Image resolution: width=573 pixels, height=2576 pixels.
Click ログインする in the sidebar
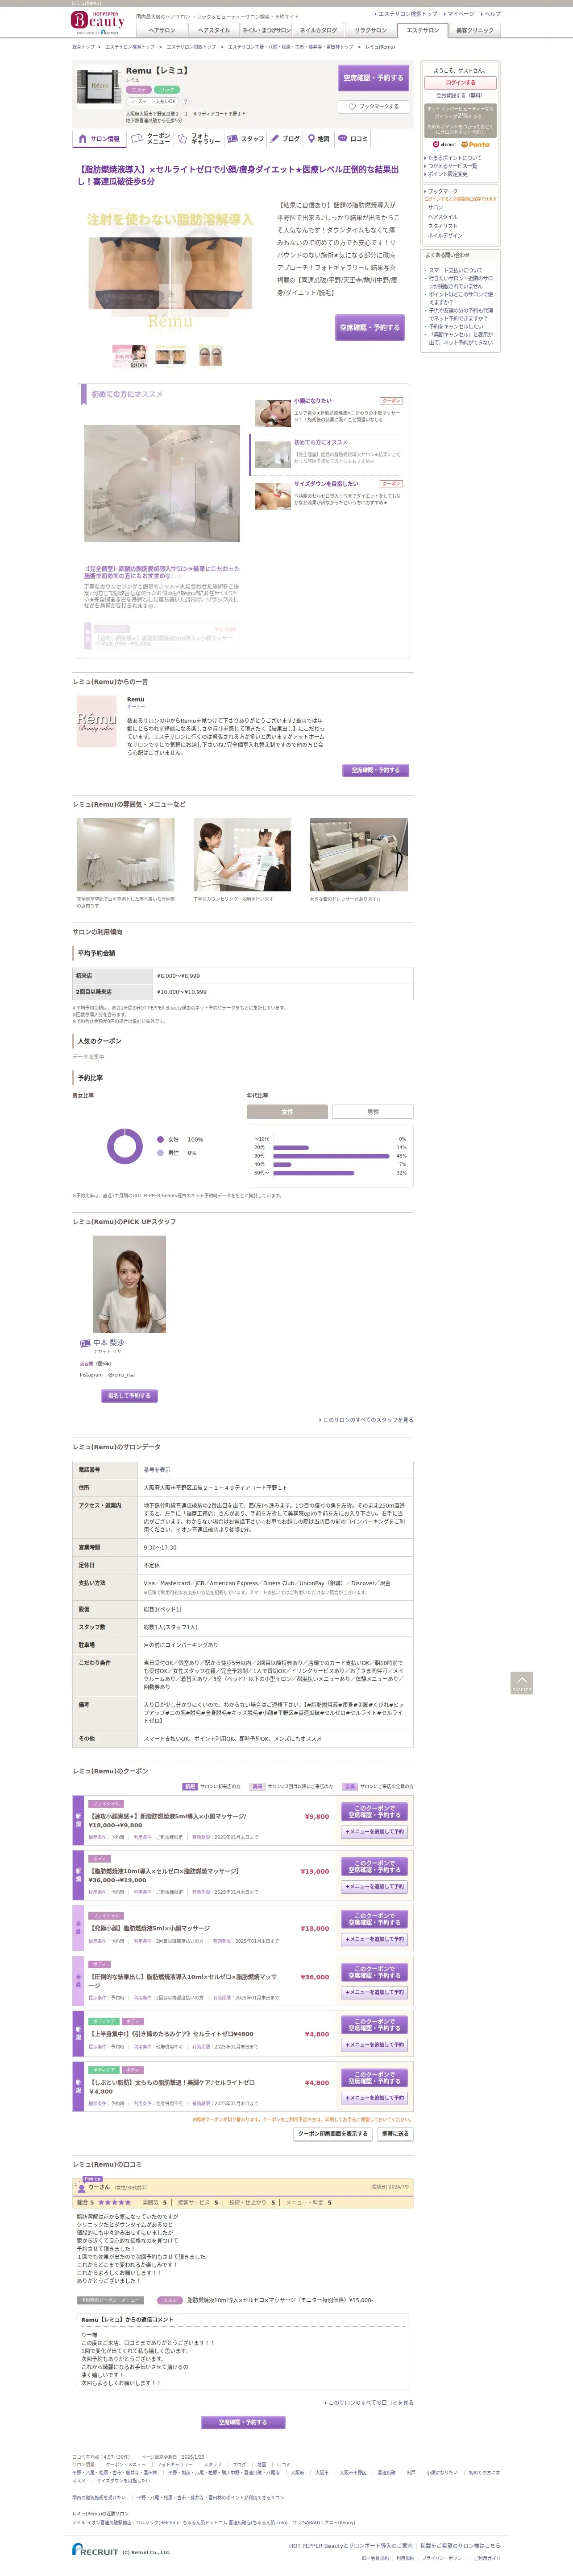coord(460,82)
